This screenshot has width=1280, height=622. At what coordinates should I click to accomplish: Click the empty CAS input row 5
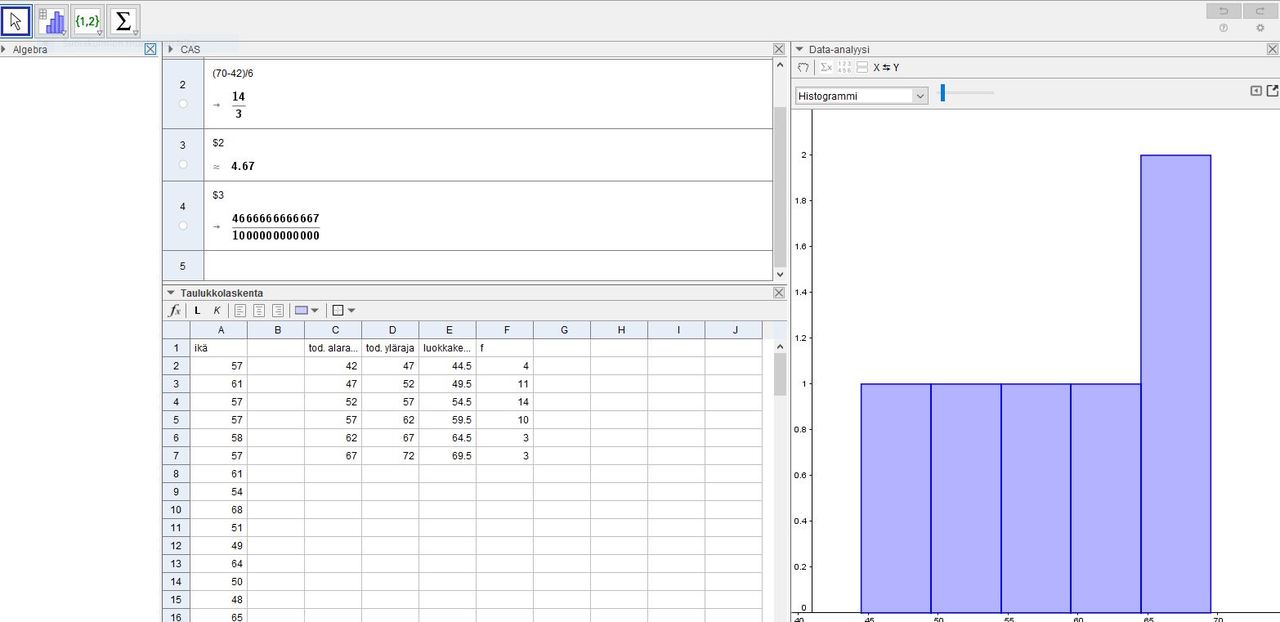[488, 266]
